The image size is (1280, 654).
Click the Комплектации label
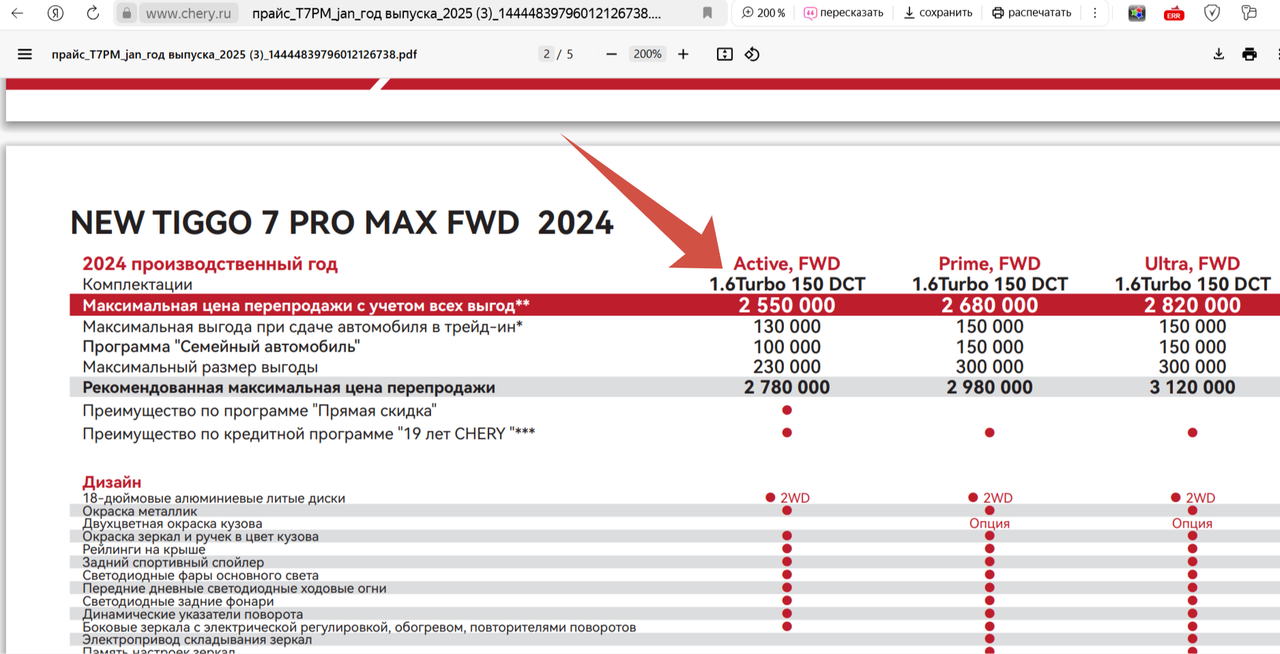click(137, 284)
